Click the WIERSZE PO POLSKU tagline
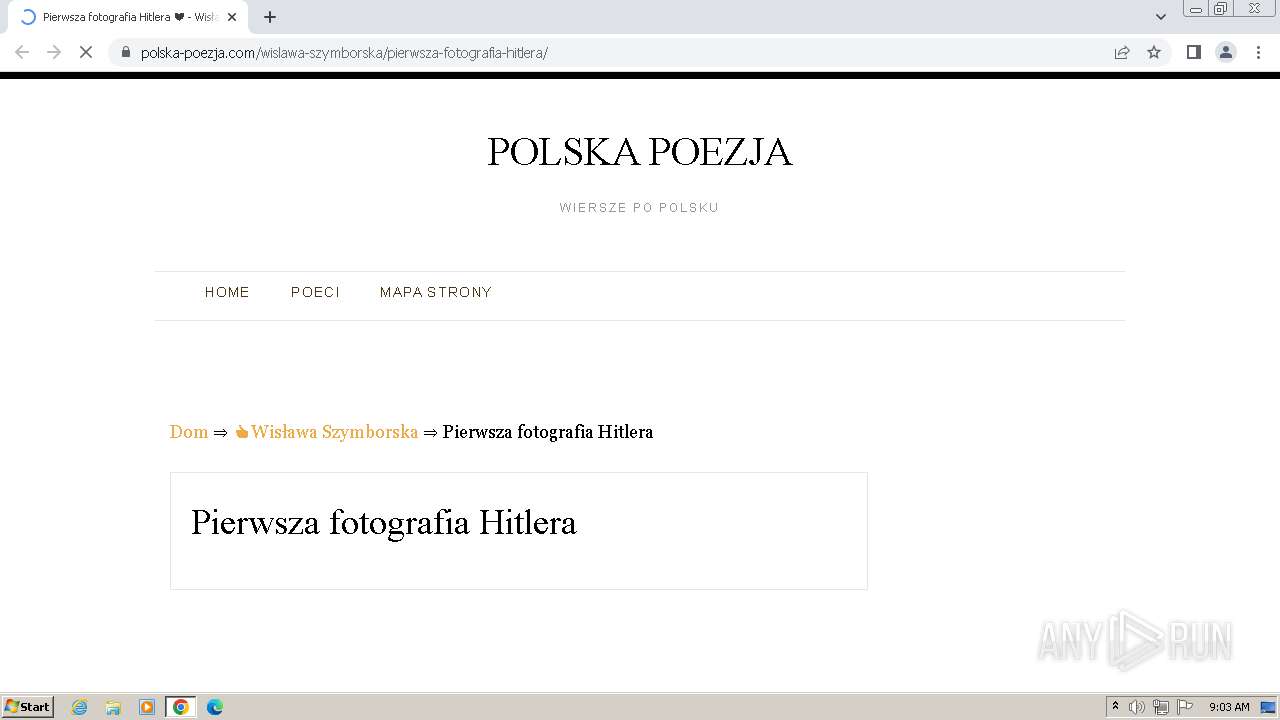Screen dimensions: 1280x720 point(639,208)
